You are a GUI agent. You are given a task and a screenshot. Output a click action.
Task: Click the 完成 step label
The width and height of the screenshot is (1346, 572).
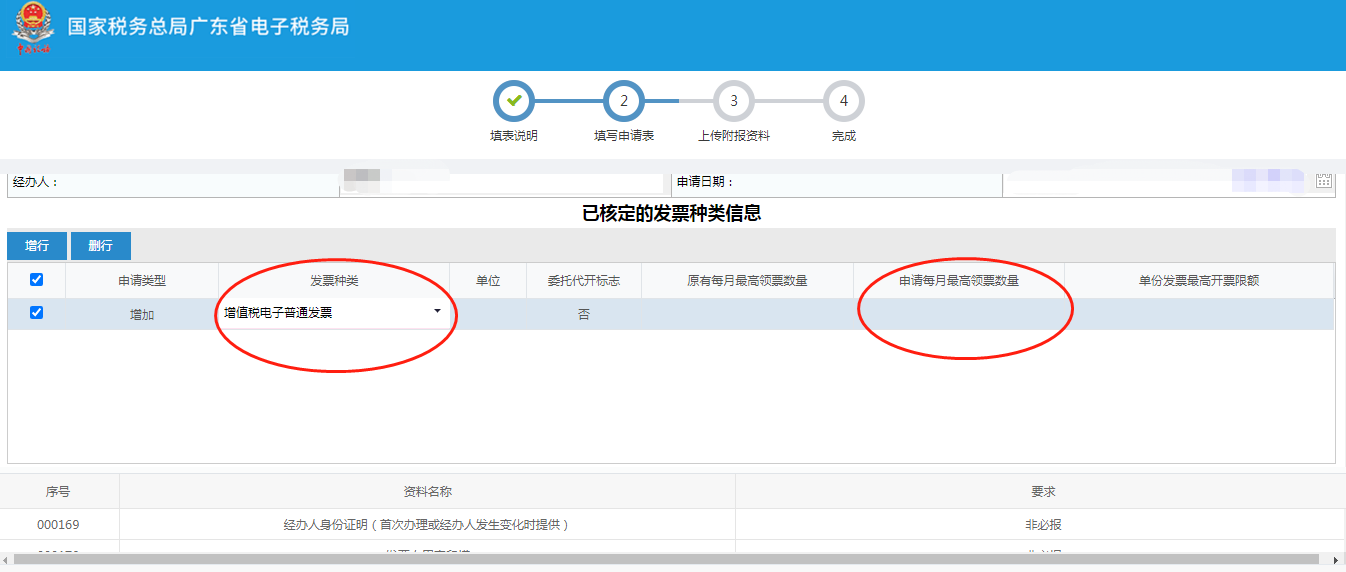click(844, 136)
